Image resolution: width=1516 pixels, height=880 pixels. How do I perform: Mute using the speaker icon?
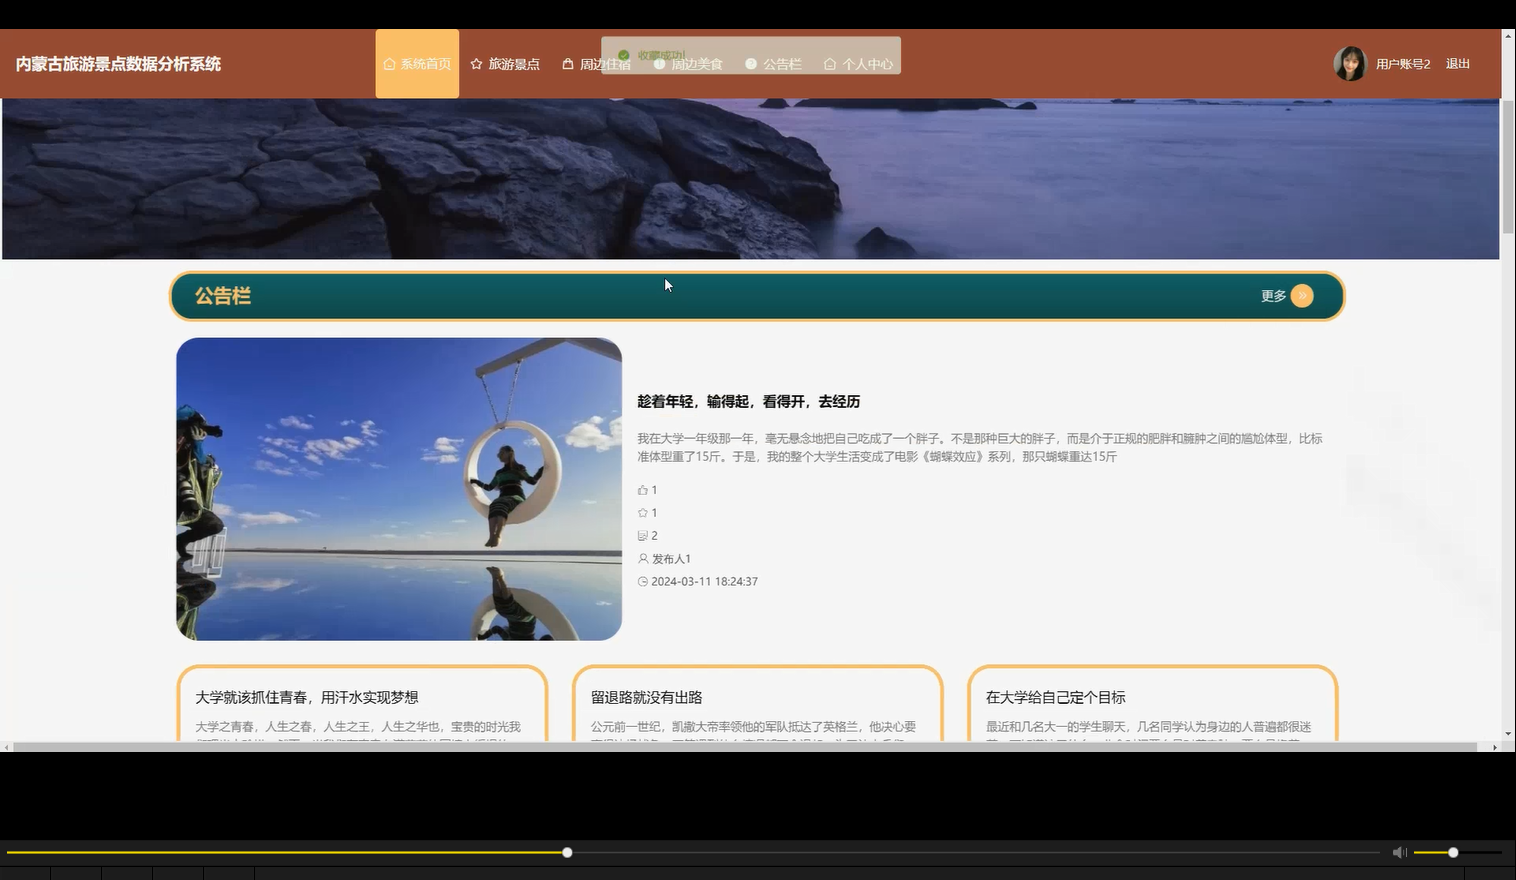coord(1399,852)
